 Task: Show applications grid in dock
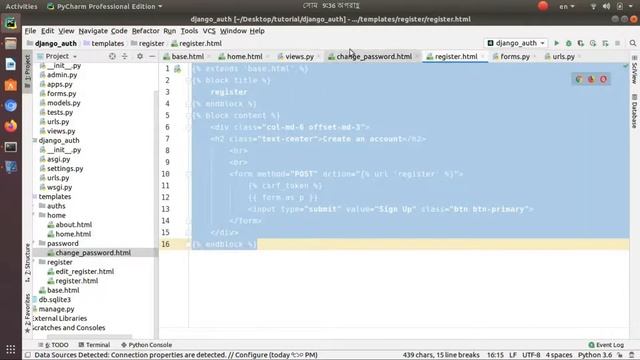coord(11,349)
